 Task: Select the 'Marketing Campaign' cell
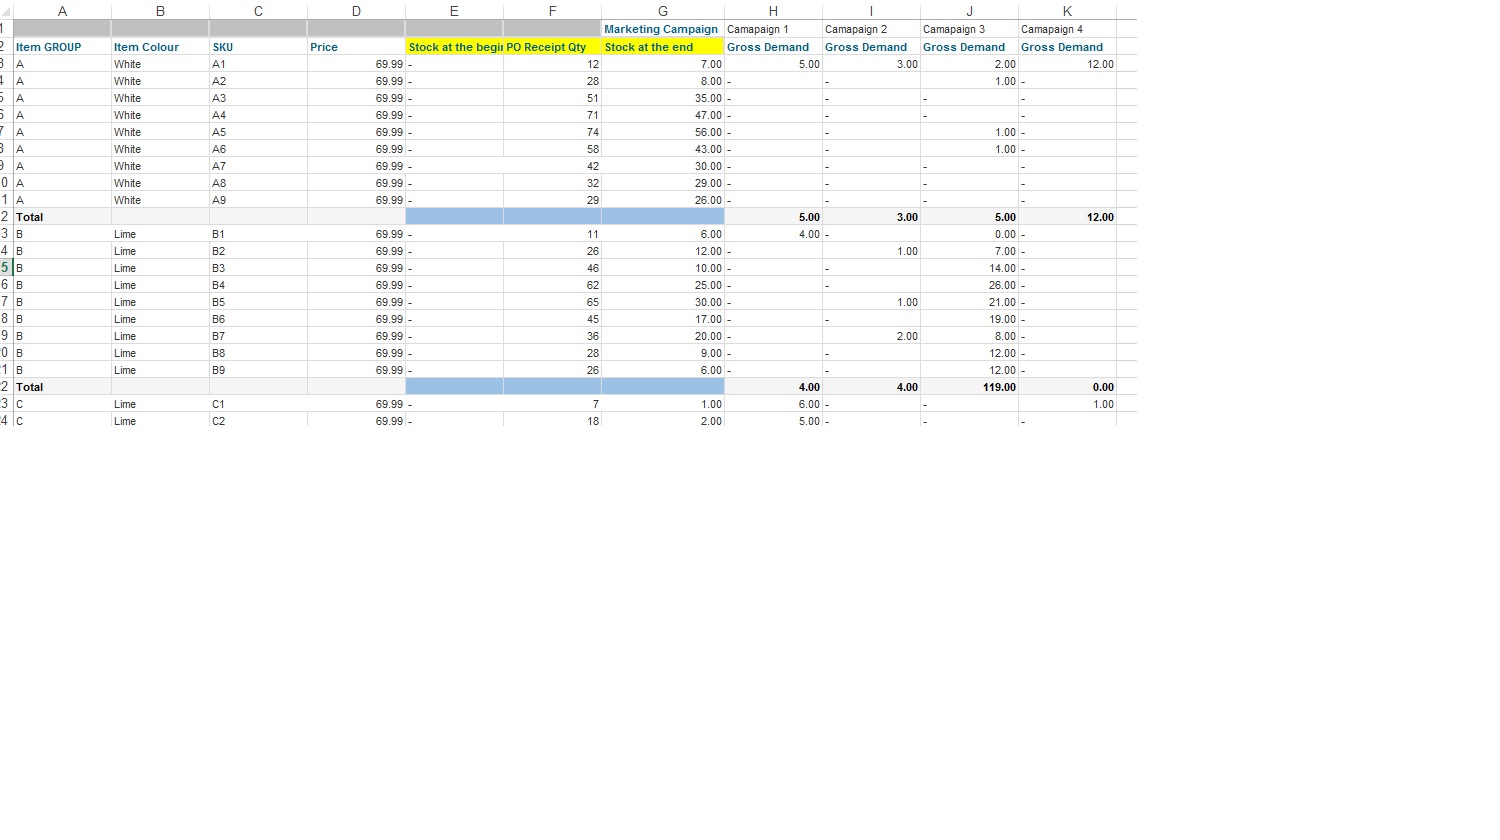point(662,29)
